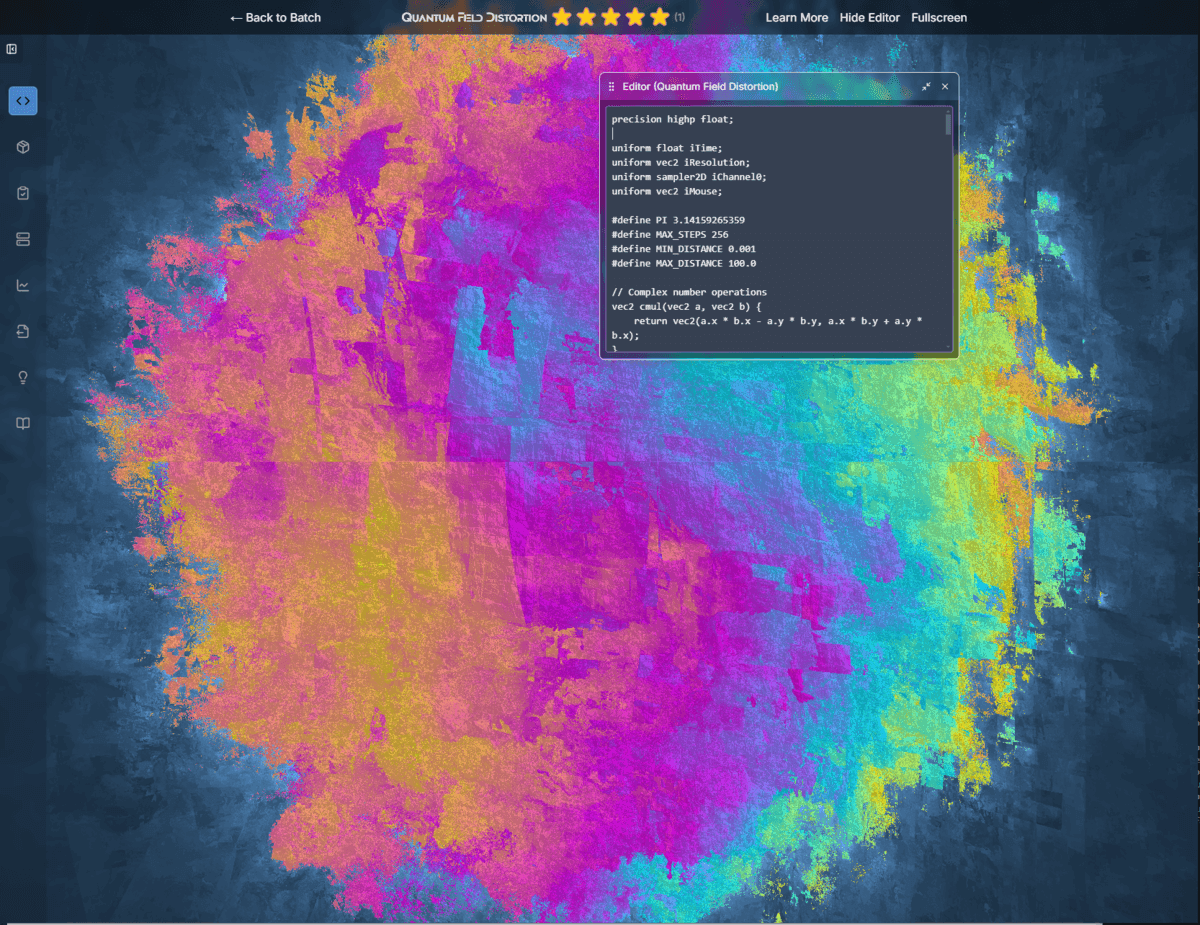Click the fifth rating star
Viewport: 1200px width, 925px height.
(659, 16)
